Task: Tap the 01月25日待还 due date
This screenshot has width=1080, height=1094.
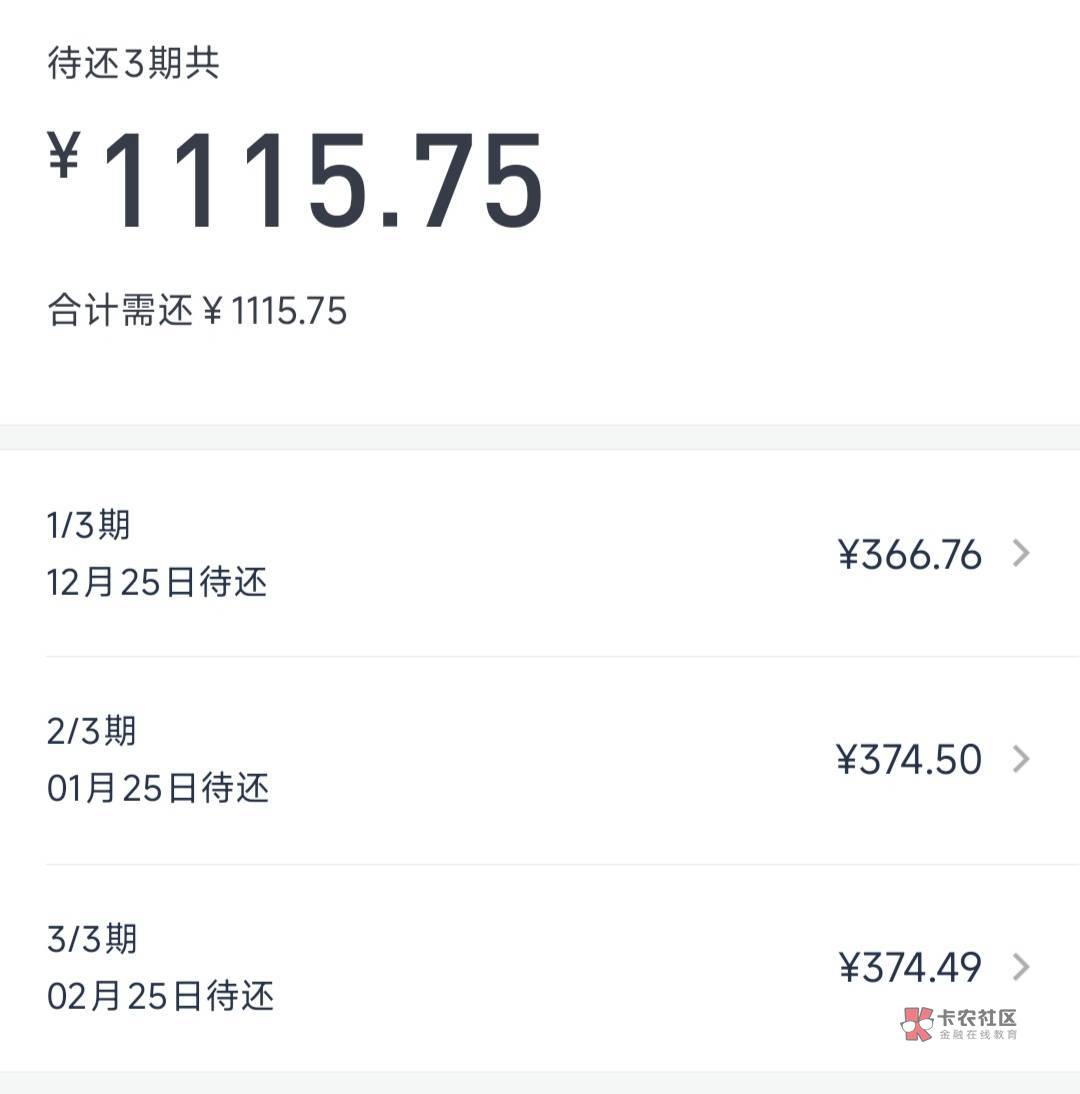Action: (x=158, y=788)
